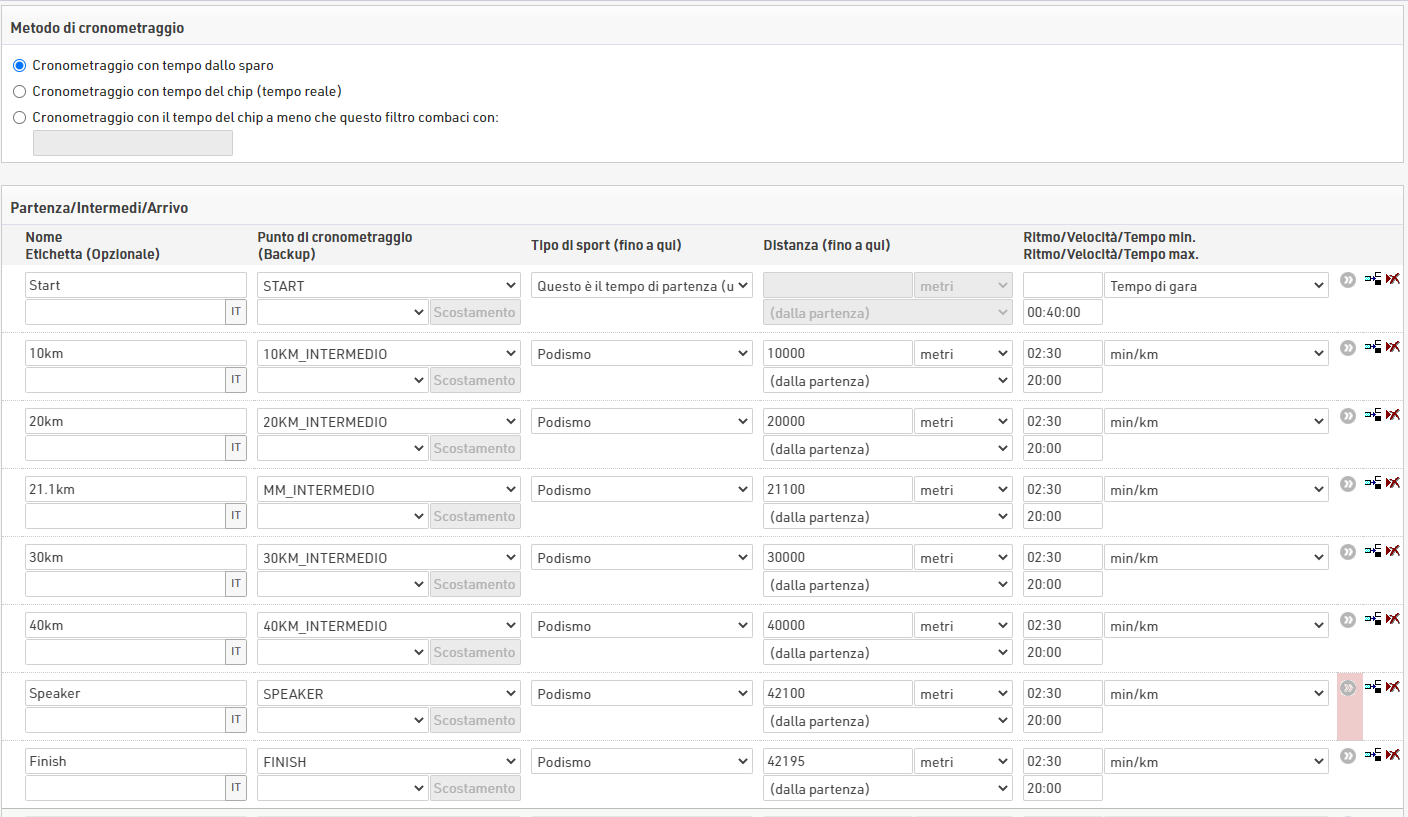The height and width of the screenshot is (817, 1408).
Task: Open the SPEAKER timing point dropdown
Action: [x=389, y=693]
